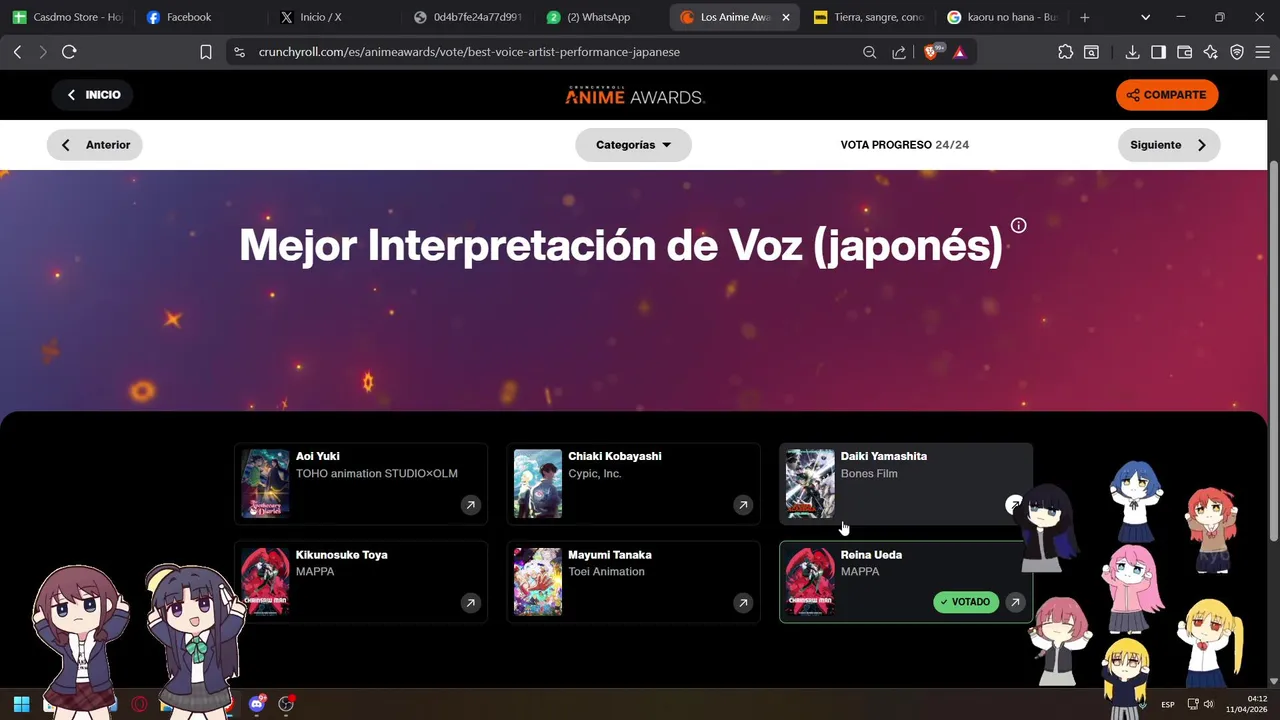The height and width of the screenshot is (720, 1280).
Task: Open the browser hamburger menu
Action: point(1263,52)
